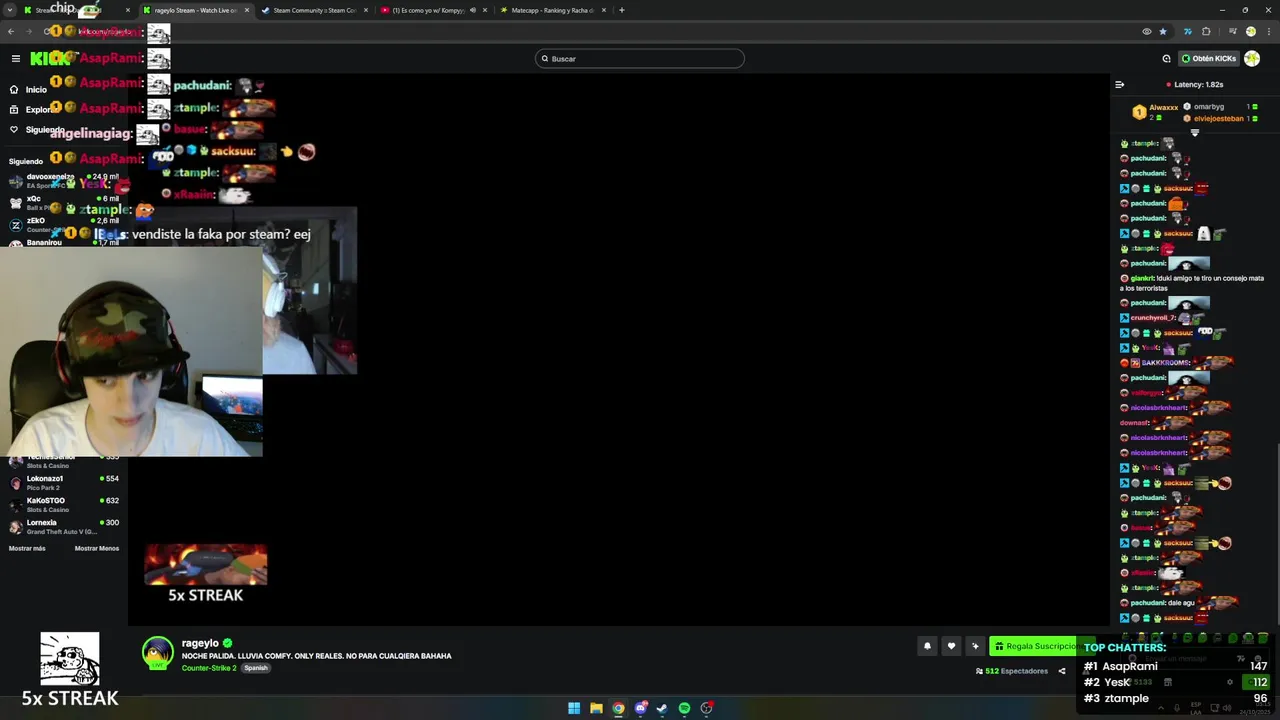
Task: Click the Latency: 1.82s indicator
Action: (x=1195, y=85)
